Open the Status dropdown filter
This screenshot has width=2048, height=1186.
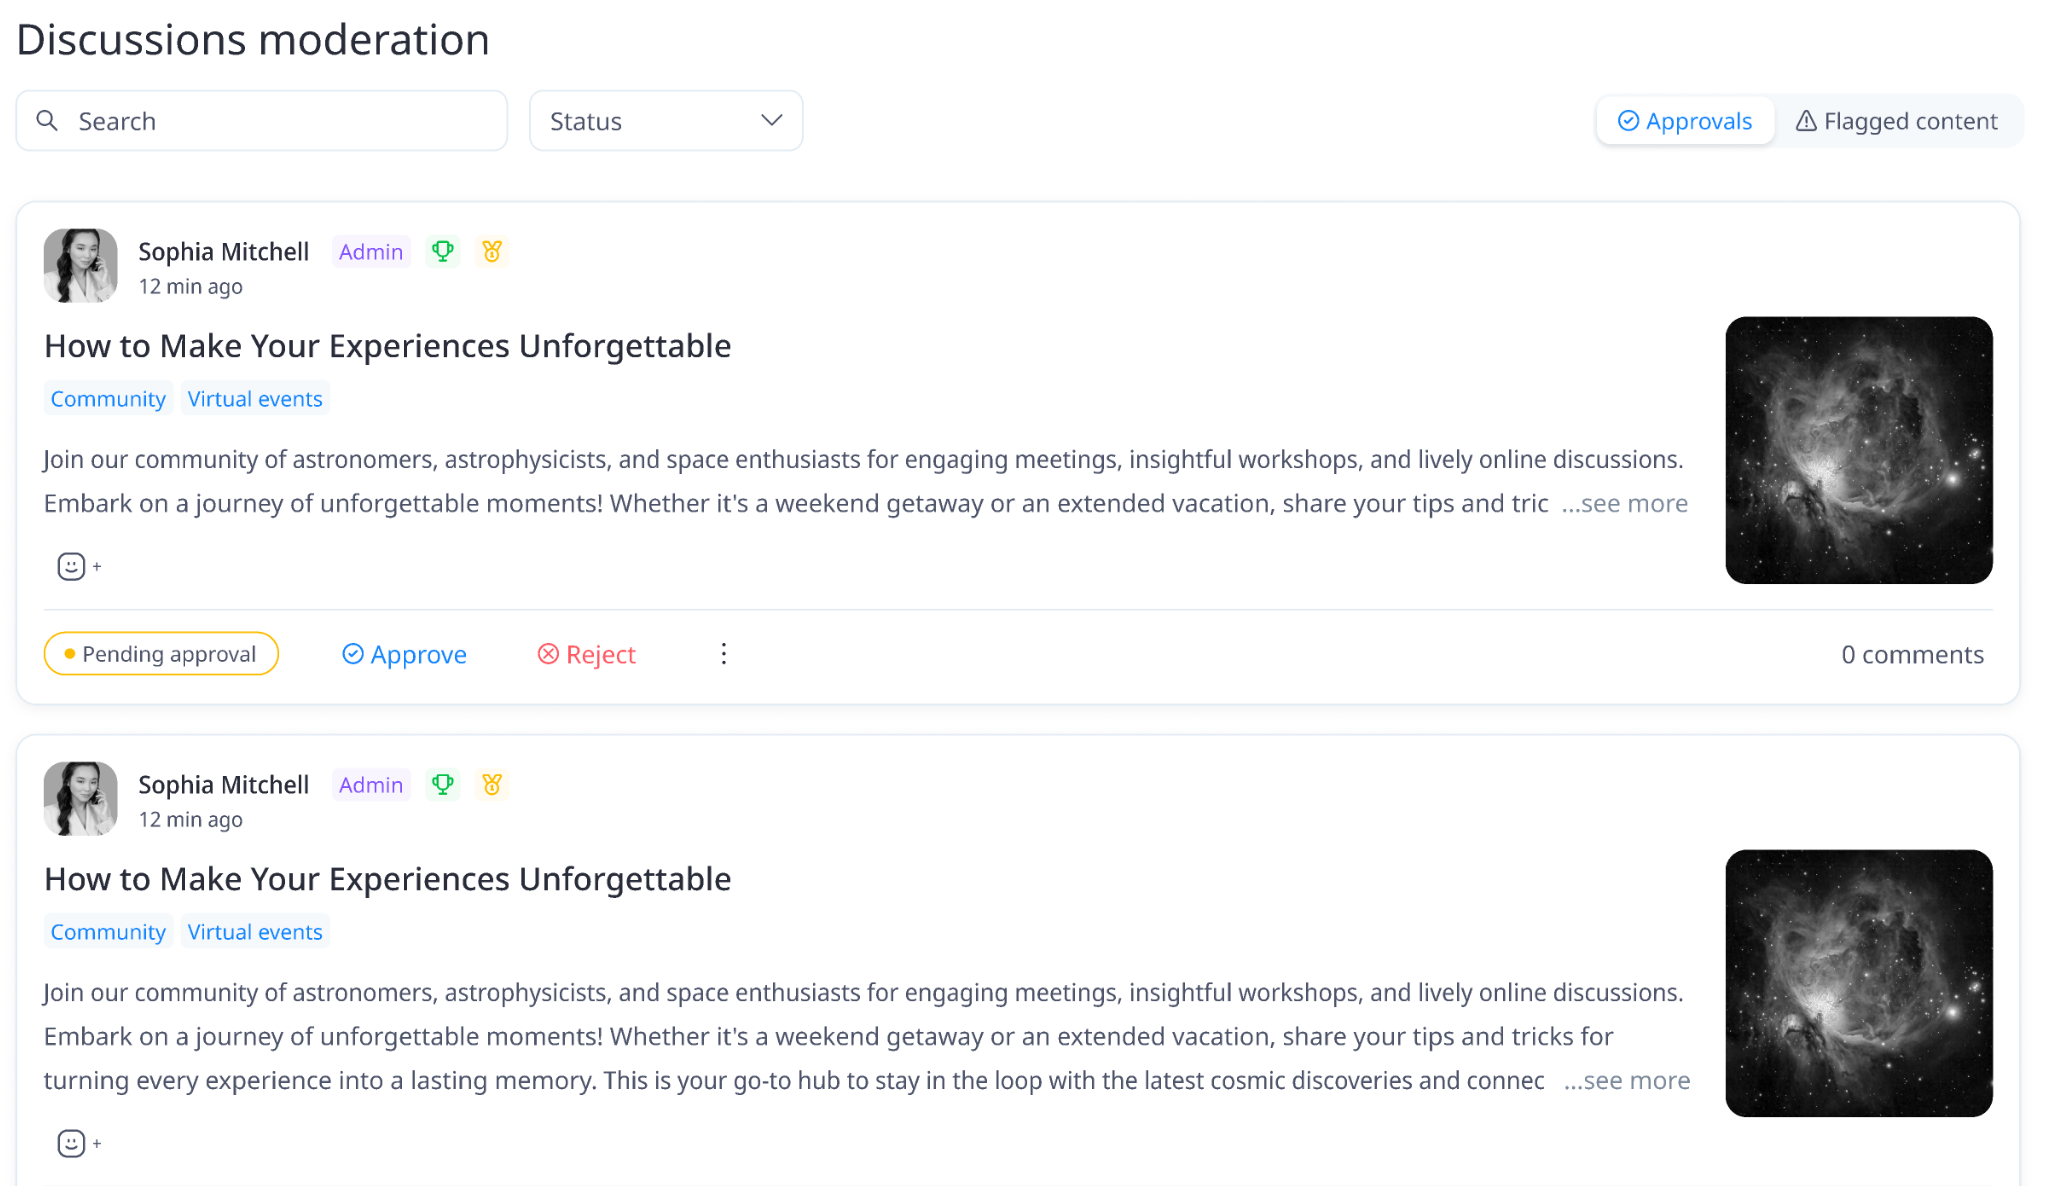point(666,121)
